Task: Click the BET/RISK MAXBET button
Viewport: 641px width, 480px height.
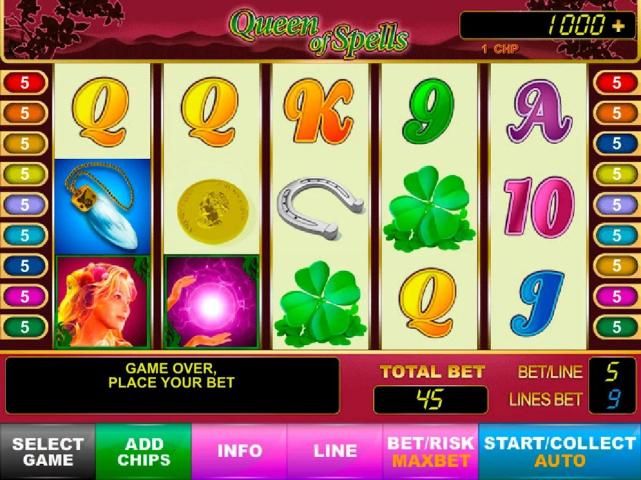Action: [430, 452]
